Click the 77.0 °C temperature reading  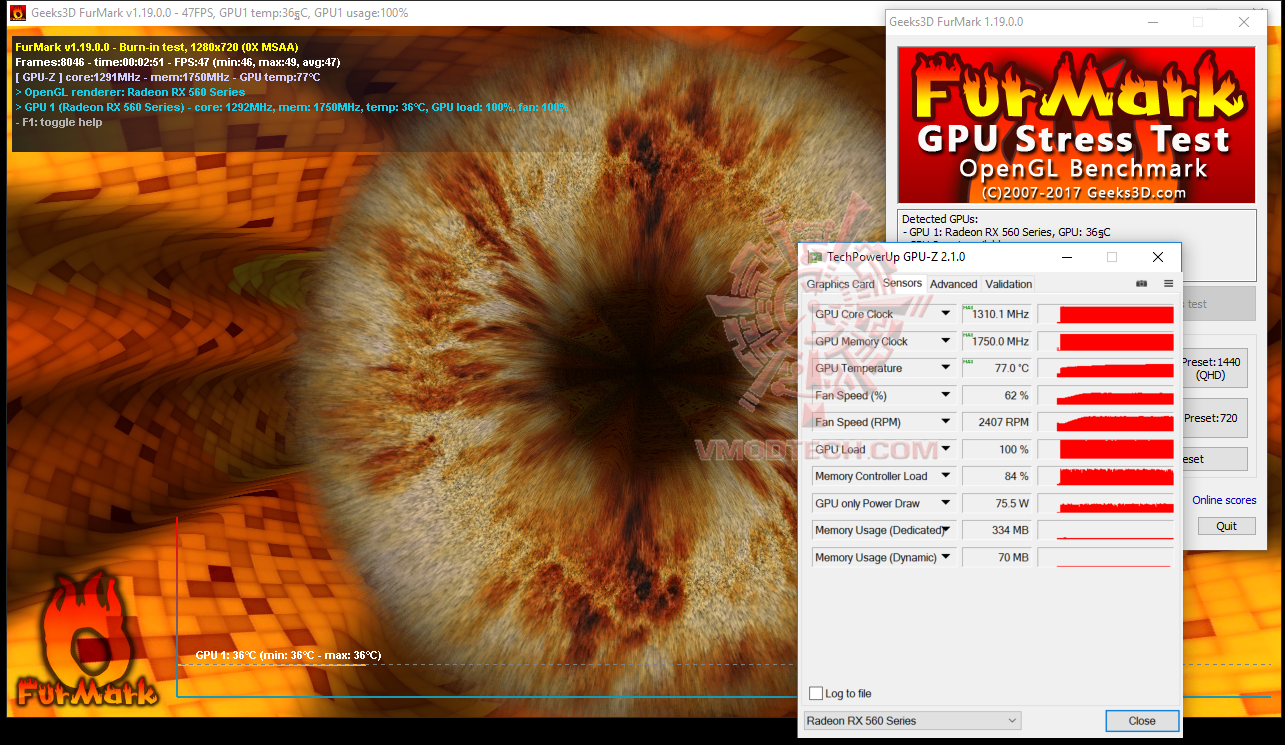996,368
